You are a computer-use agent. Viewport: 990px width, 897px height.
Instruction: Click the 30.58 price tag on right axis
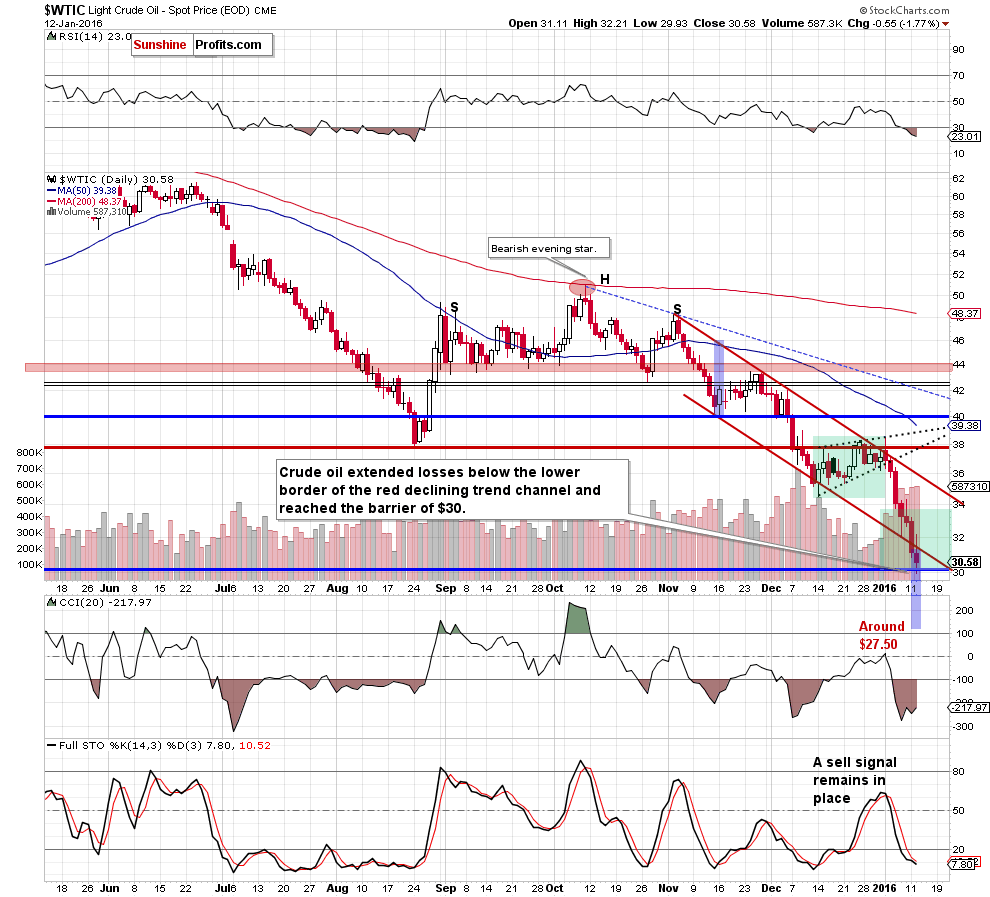tap(965, 562)
